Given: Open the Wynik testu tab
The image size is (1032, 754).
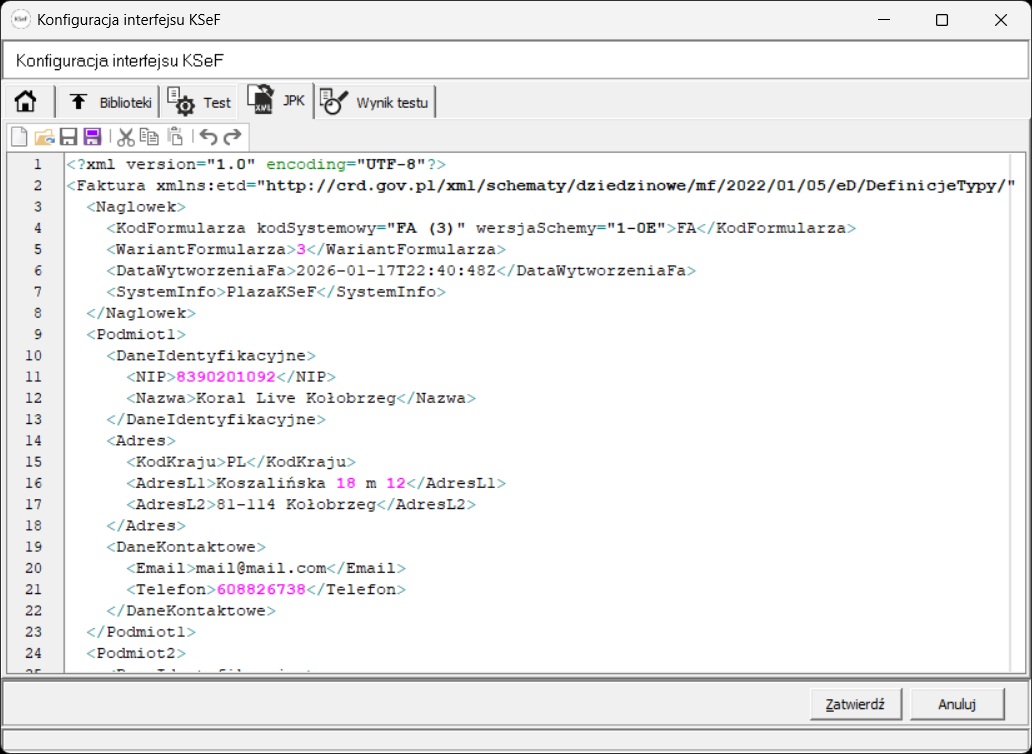Looking at the screenshot, I should (x=376, y=103).
